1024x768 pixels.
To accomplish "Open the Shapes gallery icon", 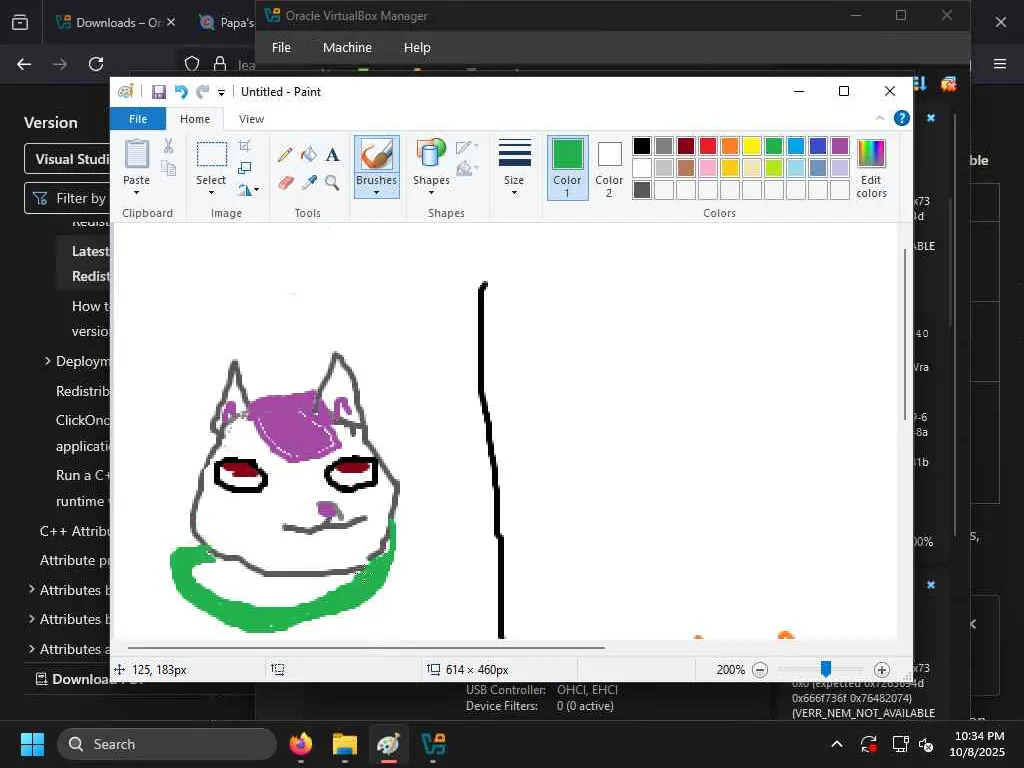I will point(431,154).
